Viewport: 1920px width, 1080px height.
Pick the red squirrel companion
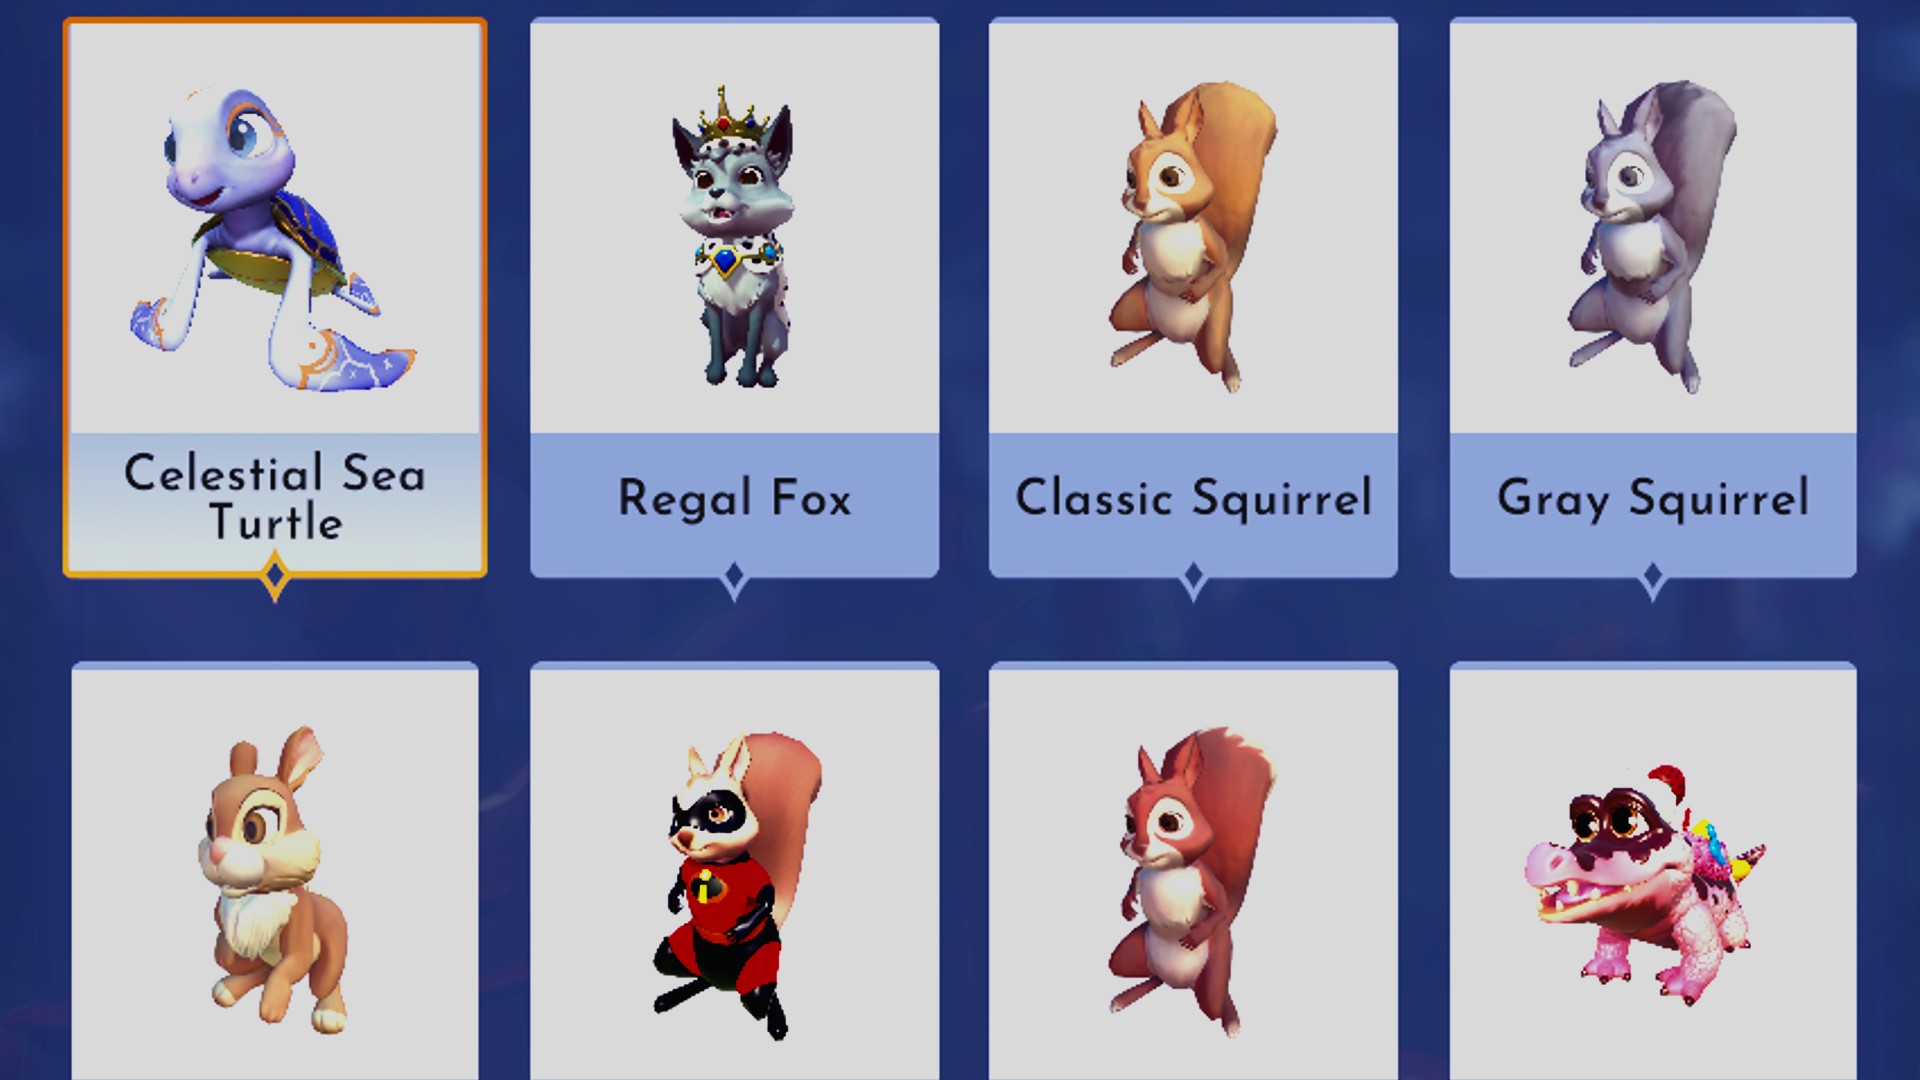[x=1192, y=882]
